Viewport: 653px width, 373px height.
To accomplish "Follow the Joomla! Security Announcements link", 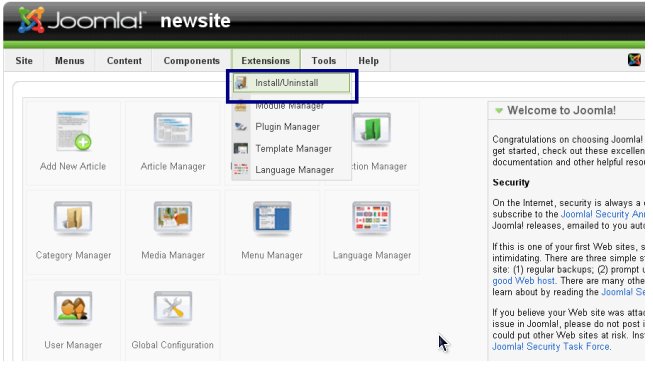I will [x=603, y=214].
